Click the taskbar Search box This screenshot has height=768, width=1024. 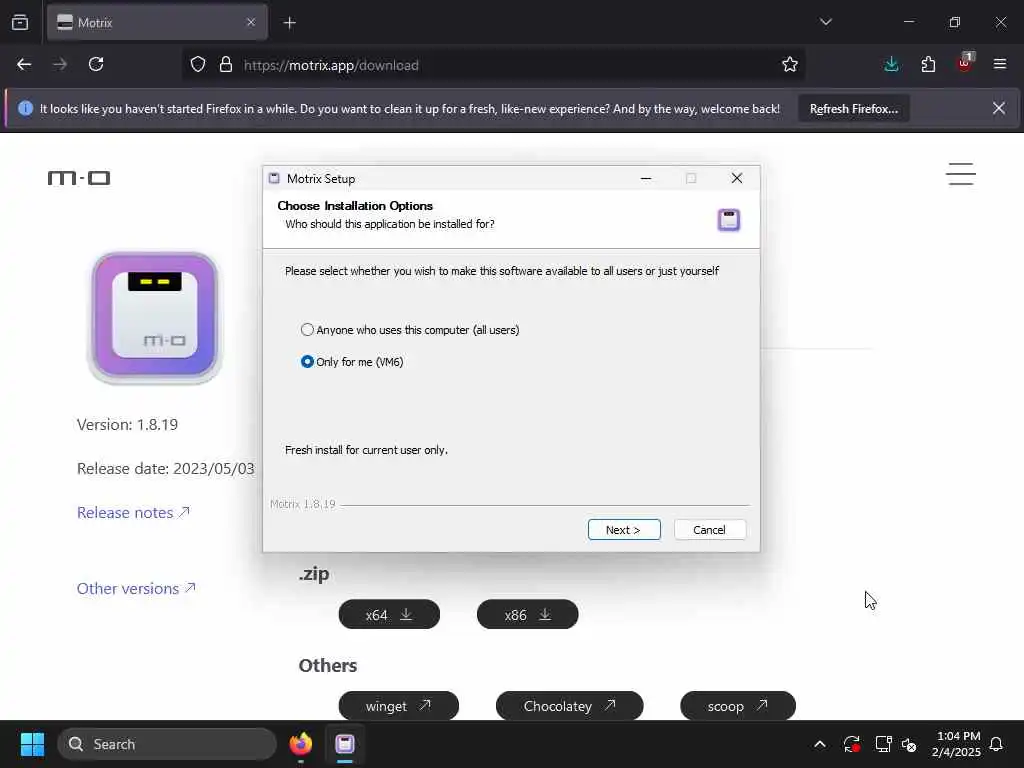click(x=167, y=744)
